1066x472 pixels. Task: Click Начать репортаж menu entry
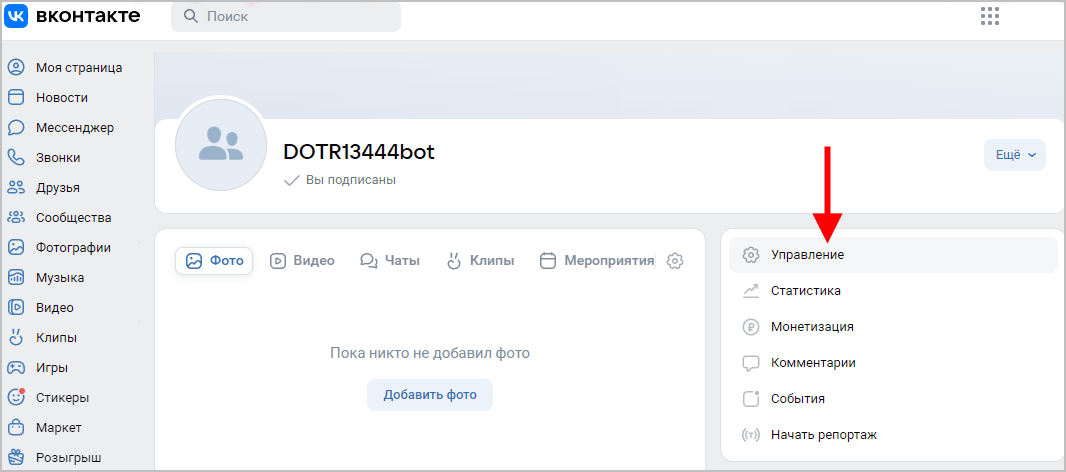(893, 435)
